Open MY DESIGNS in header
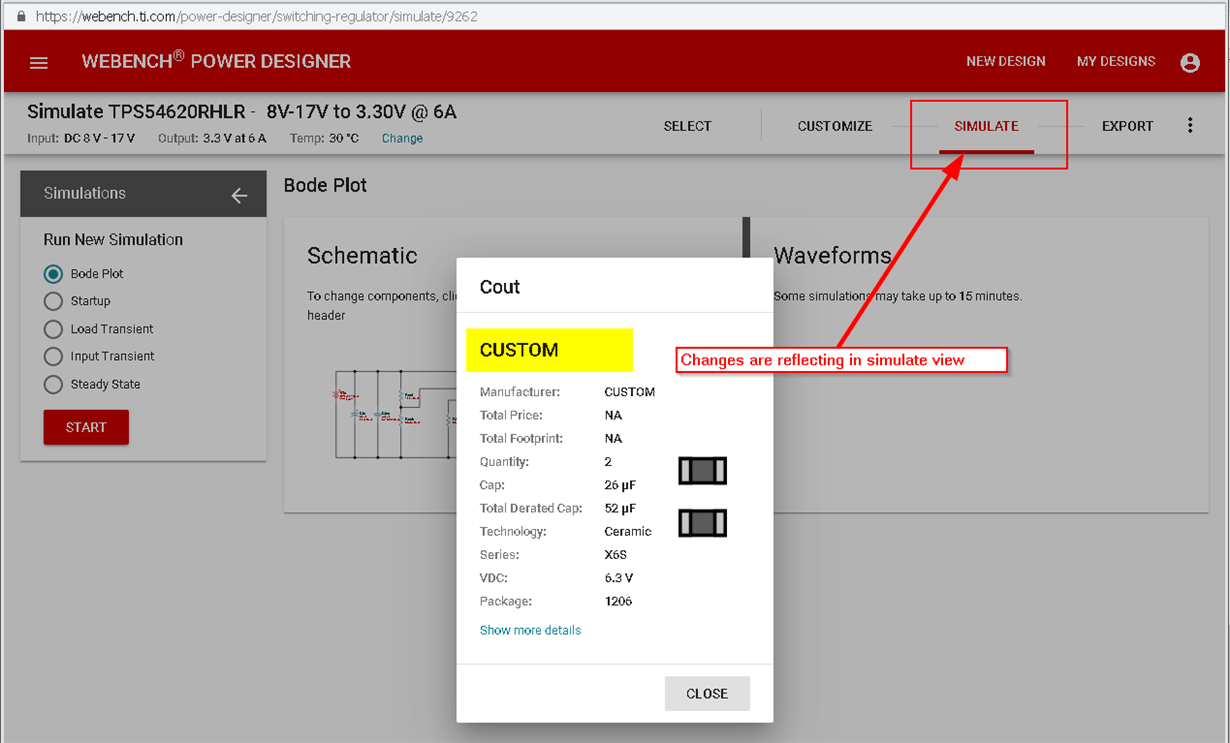Image resolution: width=1230 pixels, height=743 pixels. 1116,62
